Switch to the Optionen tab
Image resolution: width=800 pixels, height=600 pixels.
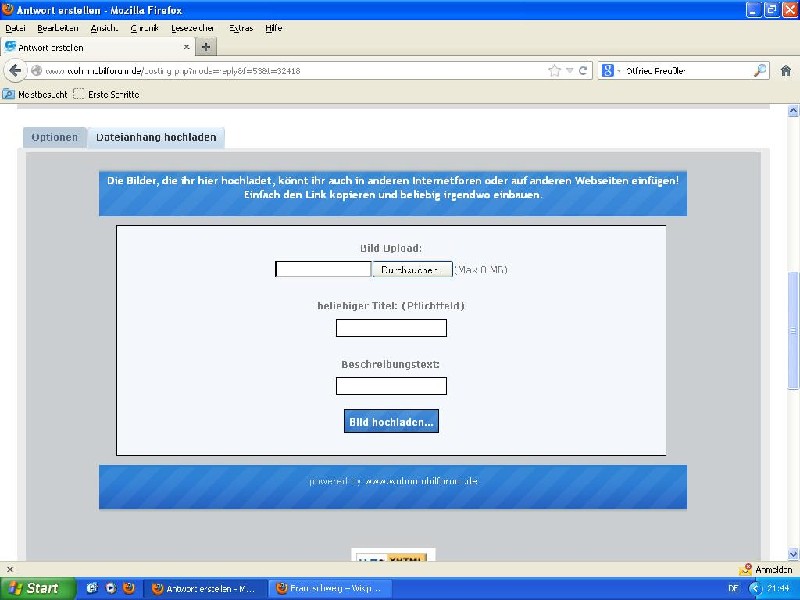pos(54,137)
